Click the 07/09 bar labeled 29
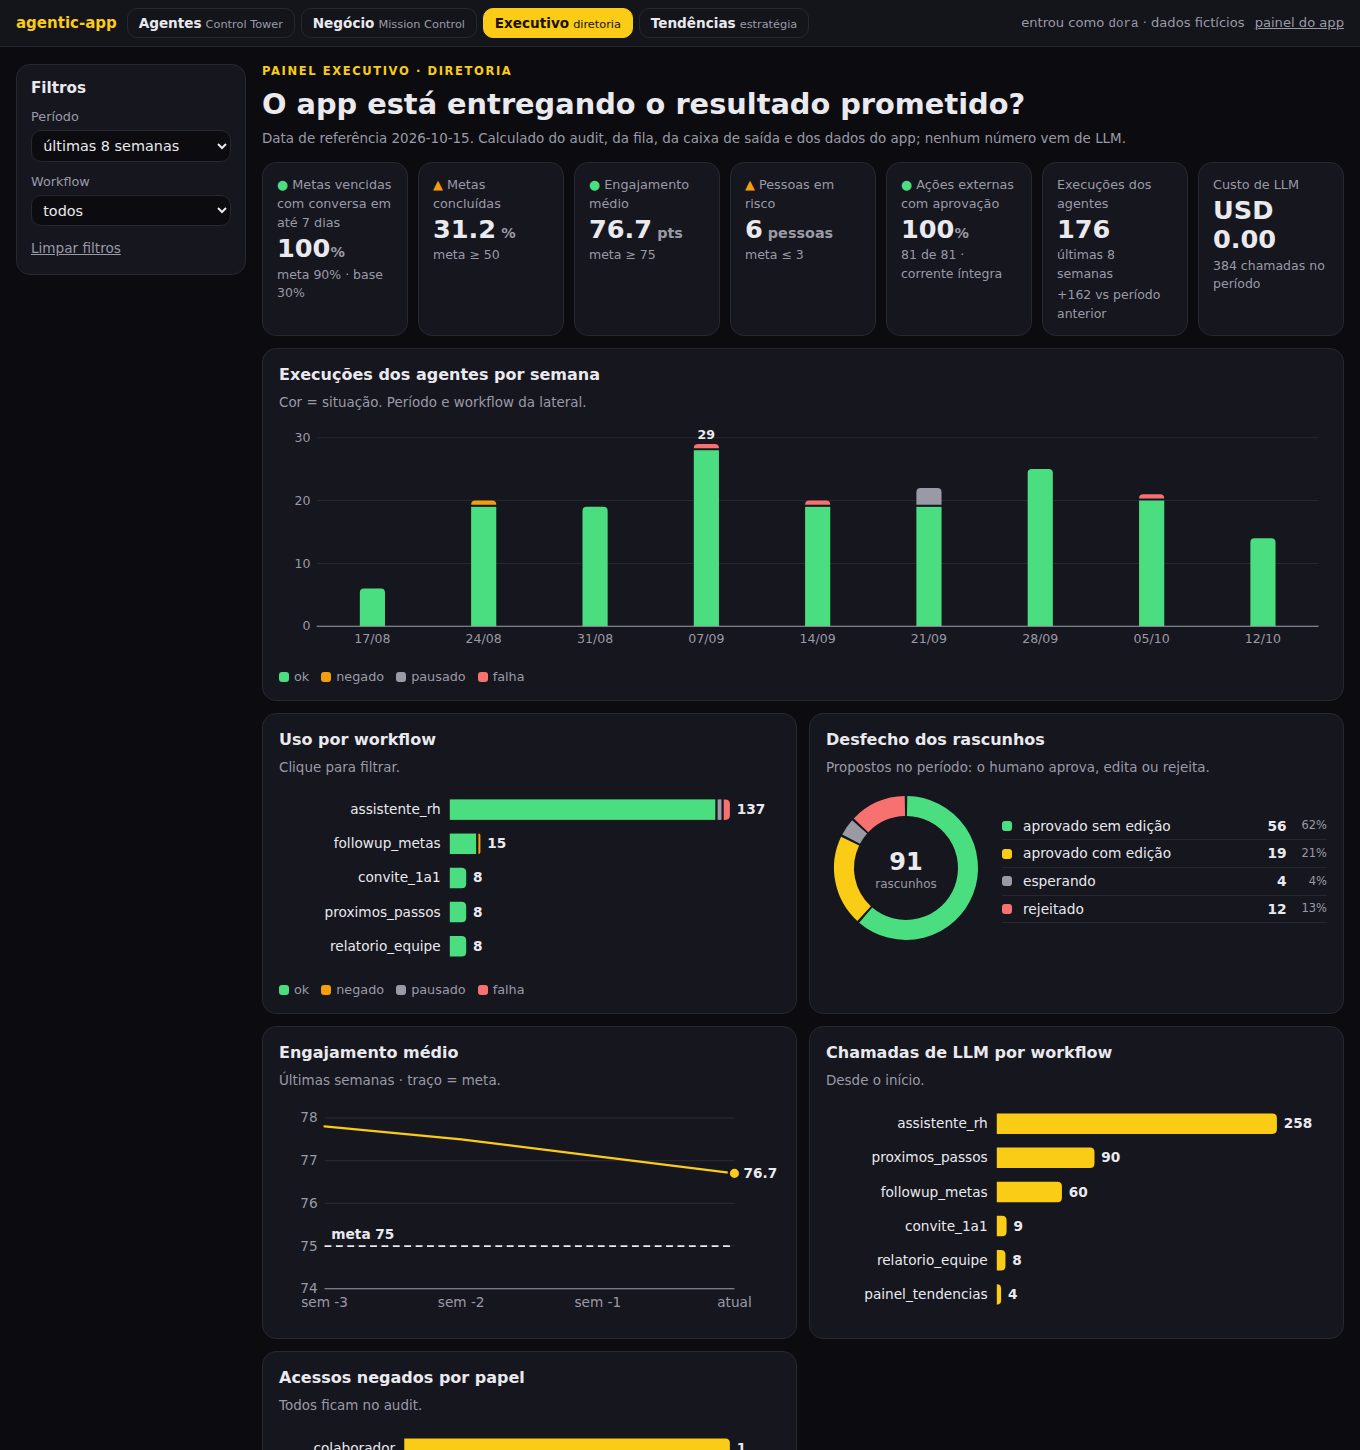Screen dimensions: 1360x1450 [706, 535]
